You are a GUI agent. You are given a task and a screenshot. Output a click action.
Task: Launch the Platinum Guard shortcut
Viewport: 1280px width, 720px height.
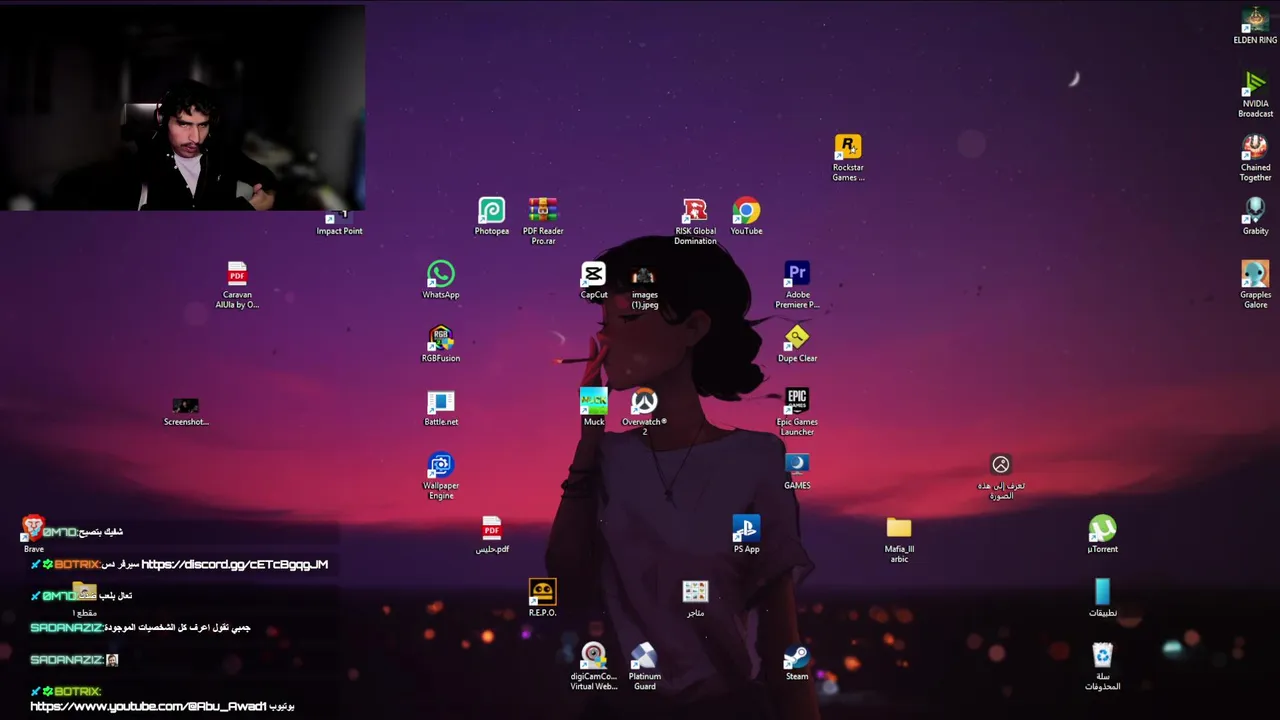[x=644, y=667]
